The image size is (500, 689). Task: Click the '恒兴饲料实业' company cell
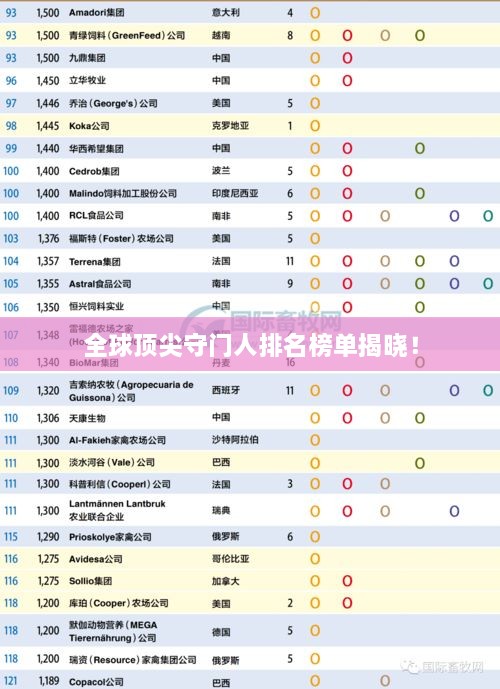click(x=96, y=307)
